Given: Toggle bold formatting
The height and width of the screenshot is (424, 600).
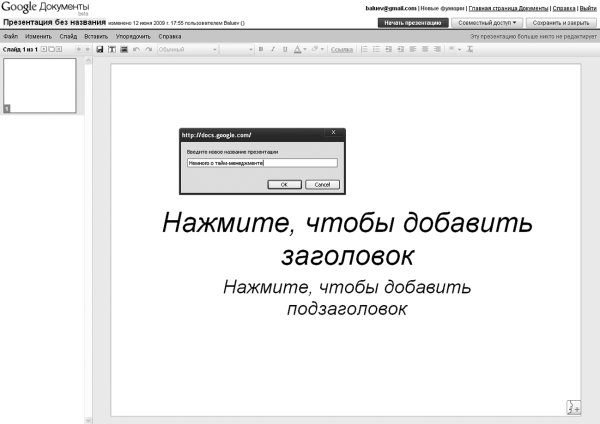Looking at the screenshot, I should pos(261,49).
